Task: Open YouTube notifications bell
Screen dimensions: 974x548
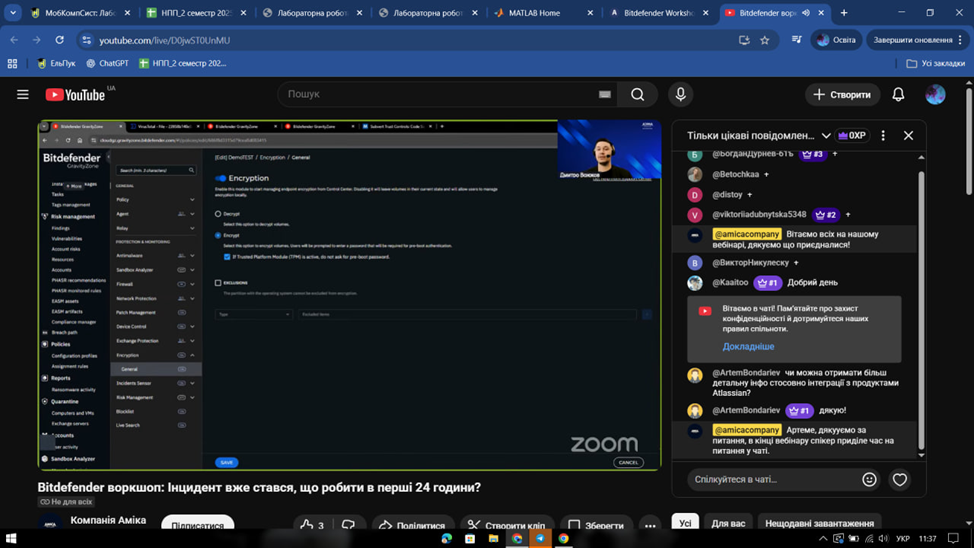Action: [x=898, y=94]
